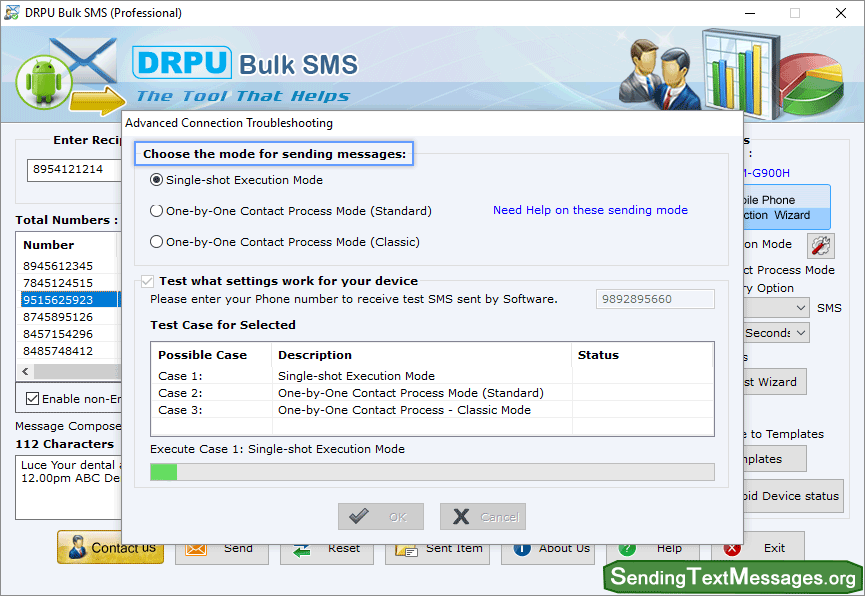Click the Description column header
This screenshot has width=865, height=596.
pyautogui.click(x=421, y=355)
